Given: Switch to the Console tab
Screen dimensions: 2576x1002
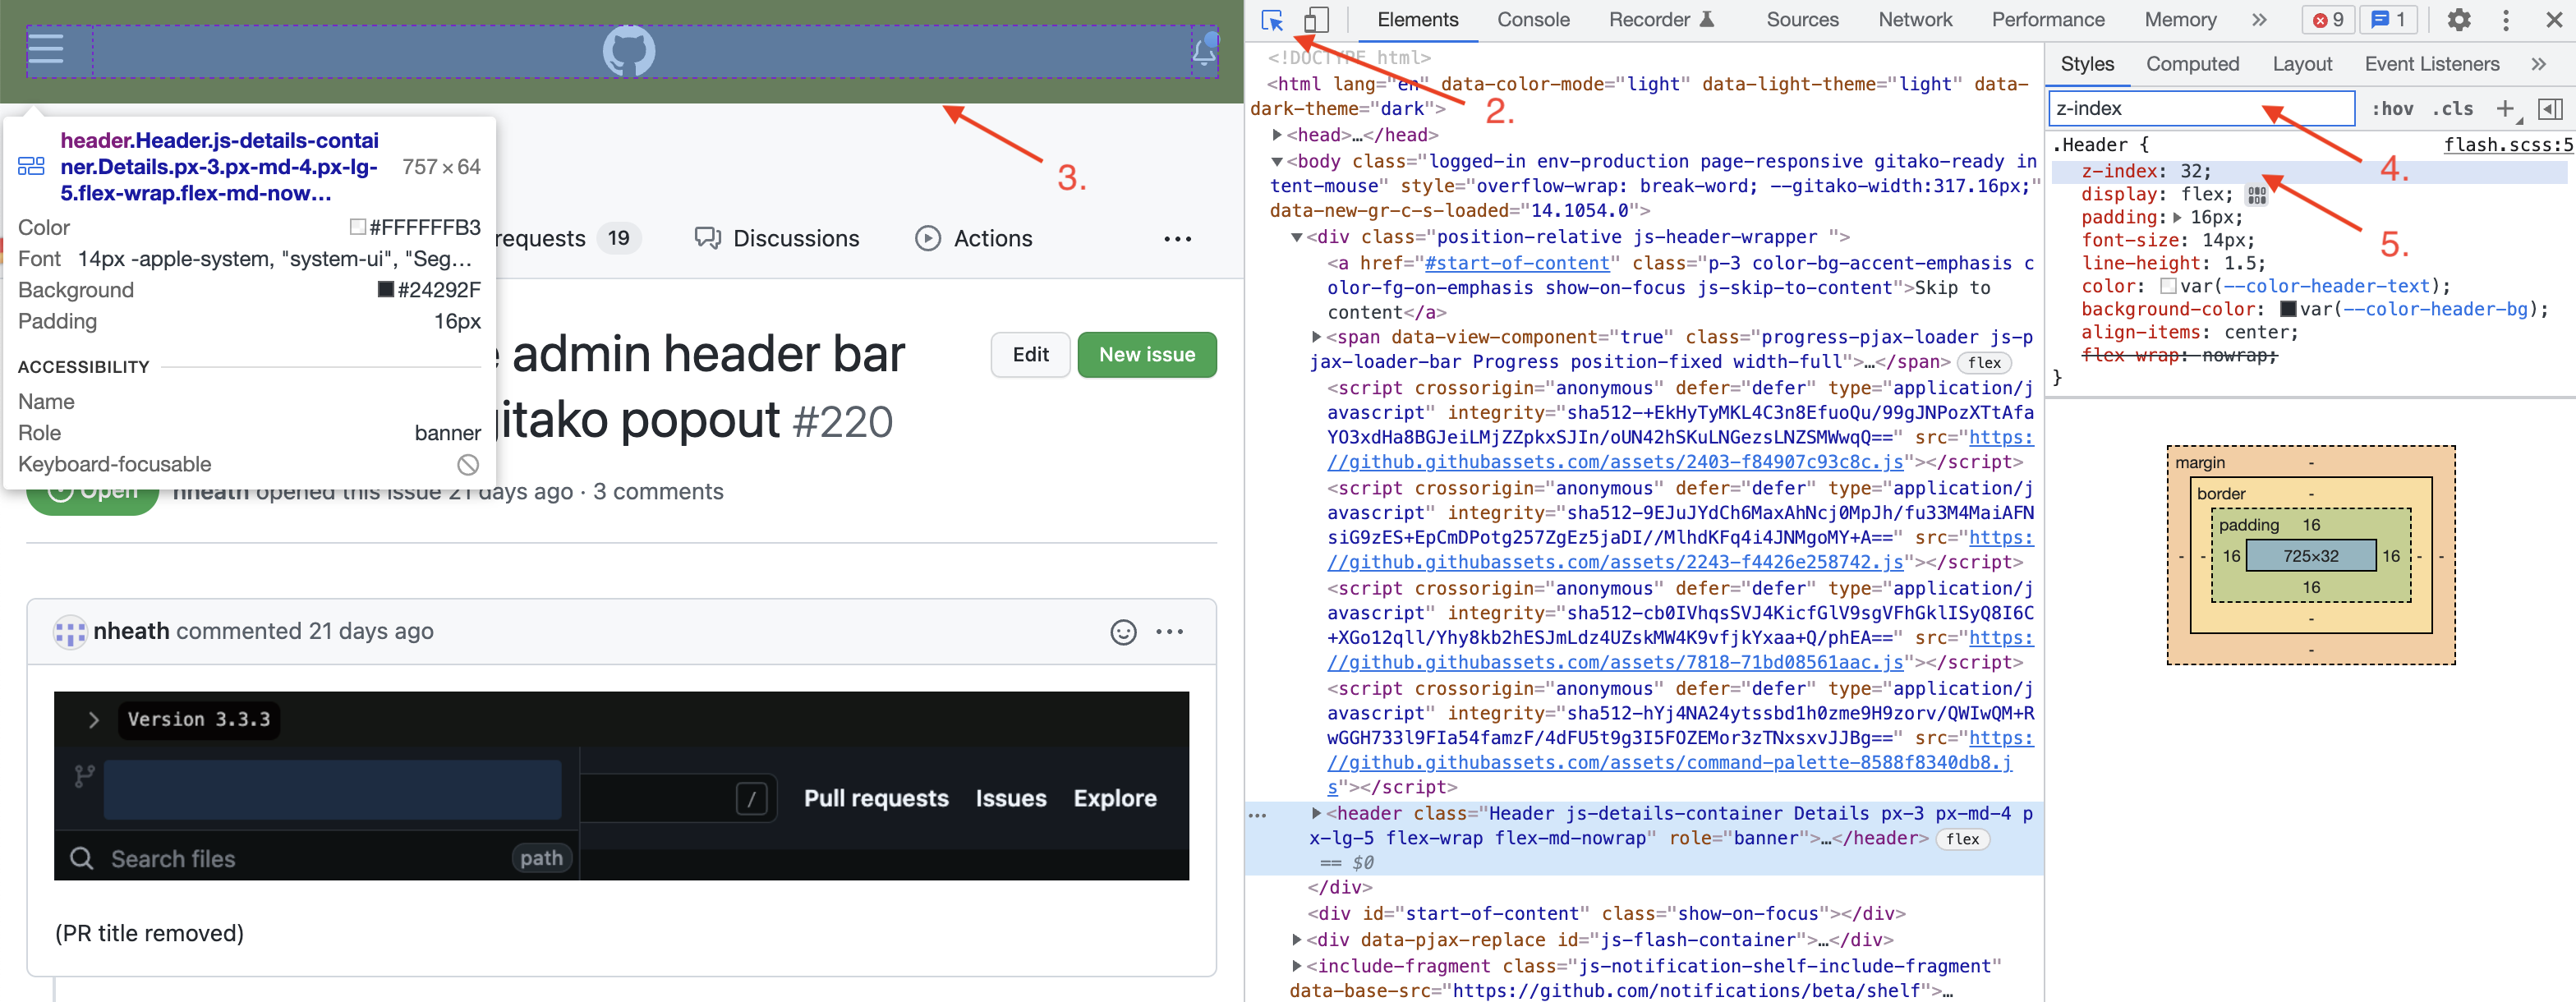Looking at the screenshot, I should coord(1533,19).
